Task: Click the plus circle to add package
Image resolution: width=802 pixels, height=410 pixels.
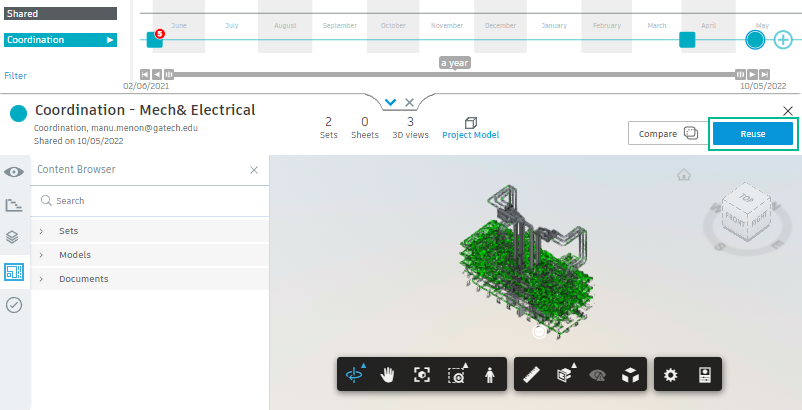Action: [783, 40]
